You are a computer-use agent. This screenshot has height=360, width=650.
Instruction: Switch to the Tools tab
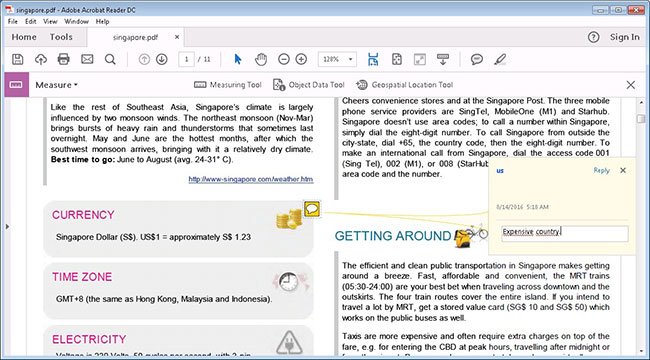(61, 37)
